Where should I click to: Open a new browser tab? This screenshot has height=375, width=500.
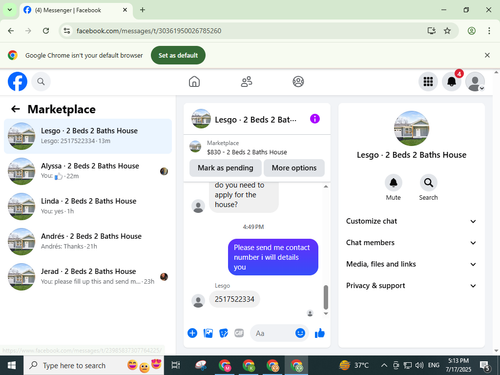[x=142, y=10]
